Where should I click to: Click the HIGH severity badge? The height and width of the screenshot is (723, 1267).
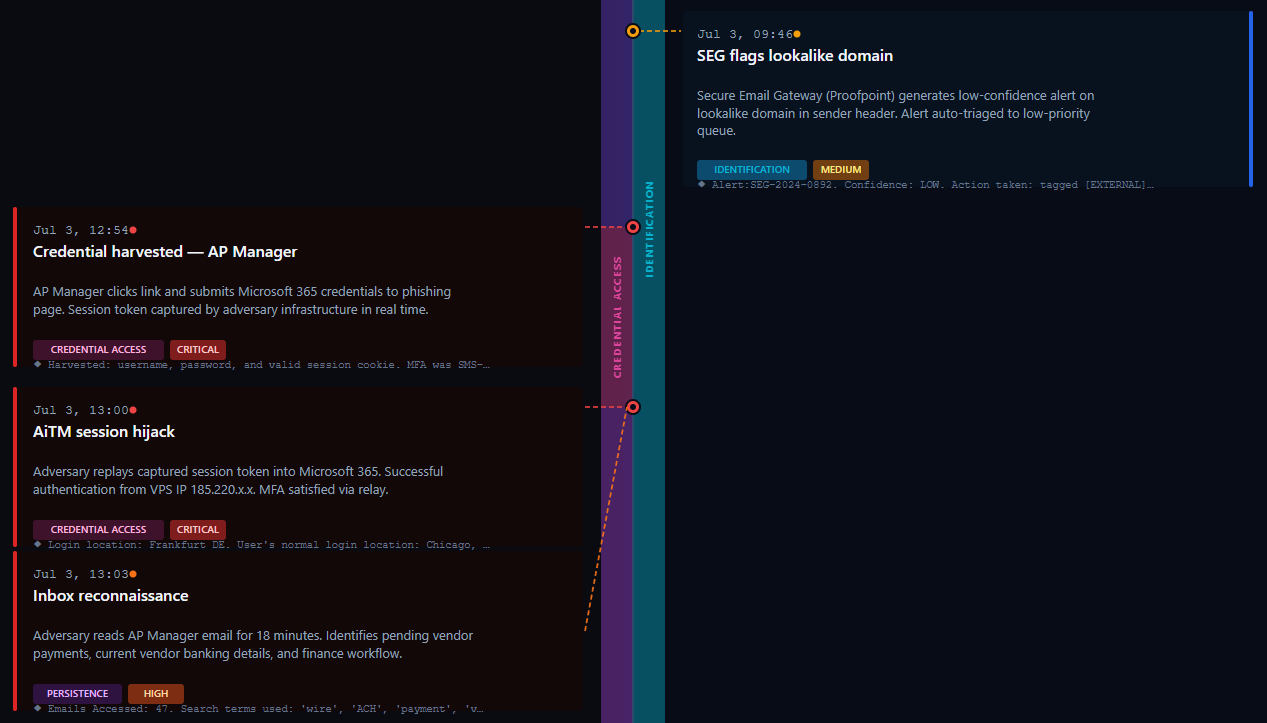156,694
